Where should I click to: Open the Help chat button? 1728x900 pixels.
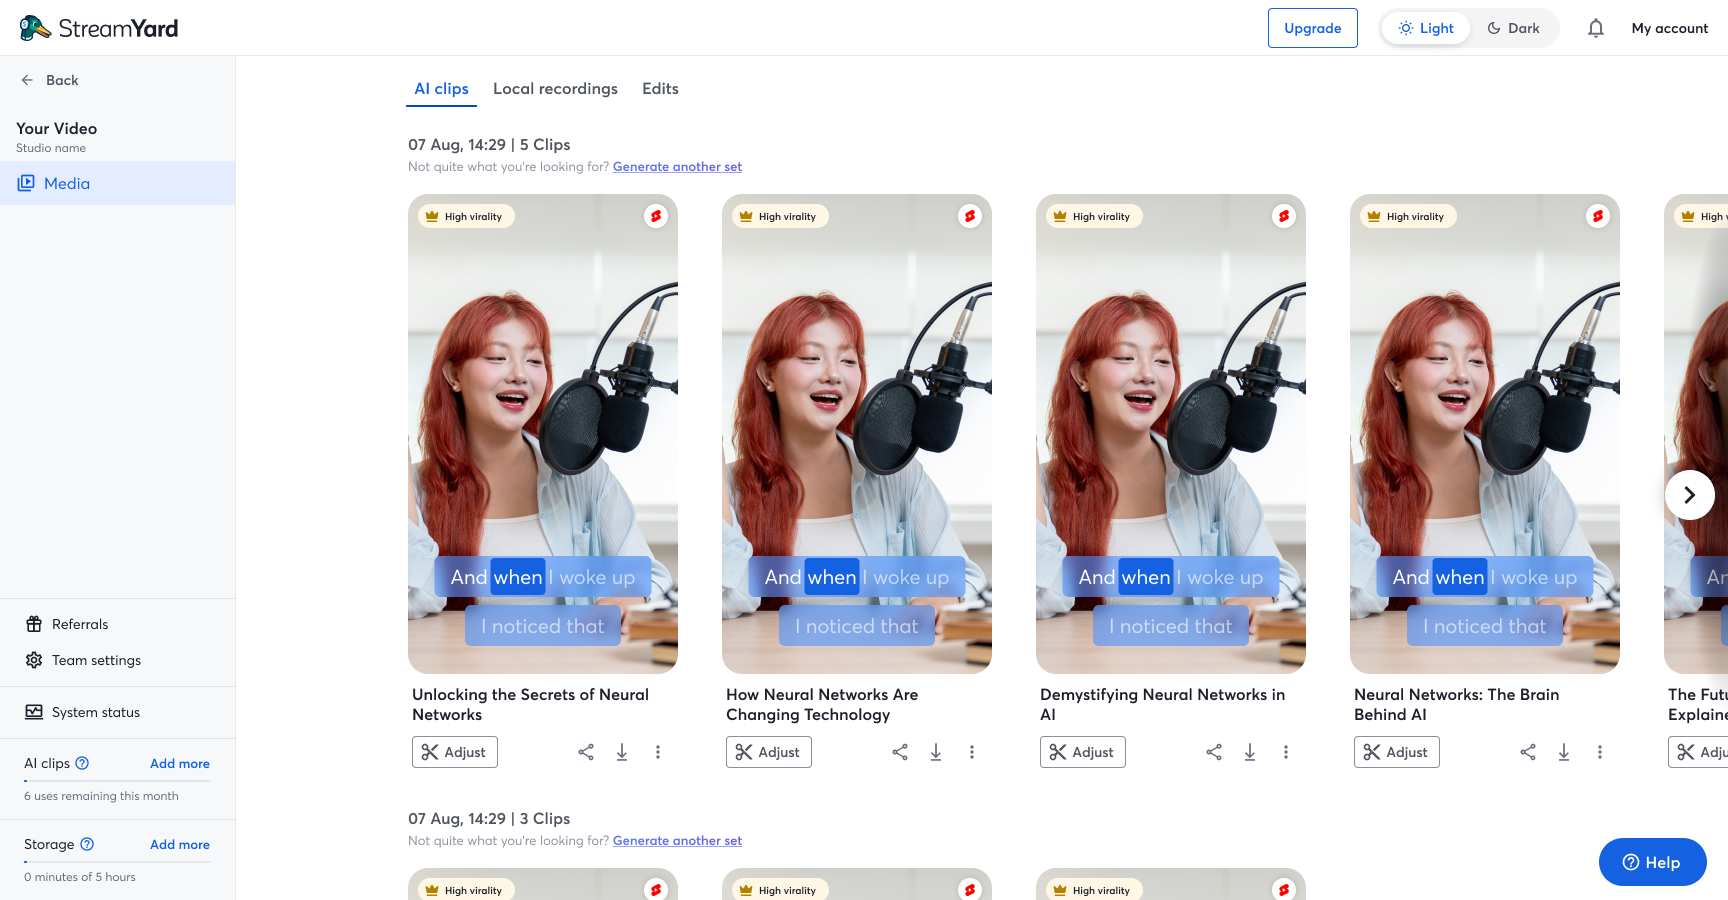click(1652, 862)
